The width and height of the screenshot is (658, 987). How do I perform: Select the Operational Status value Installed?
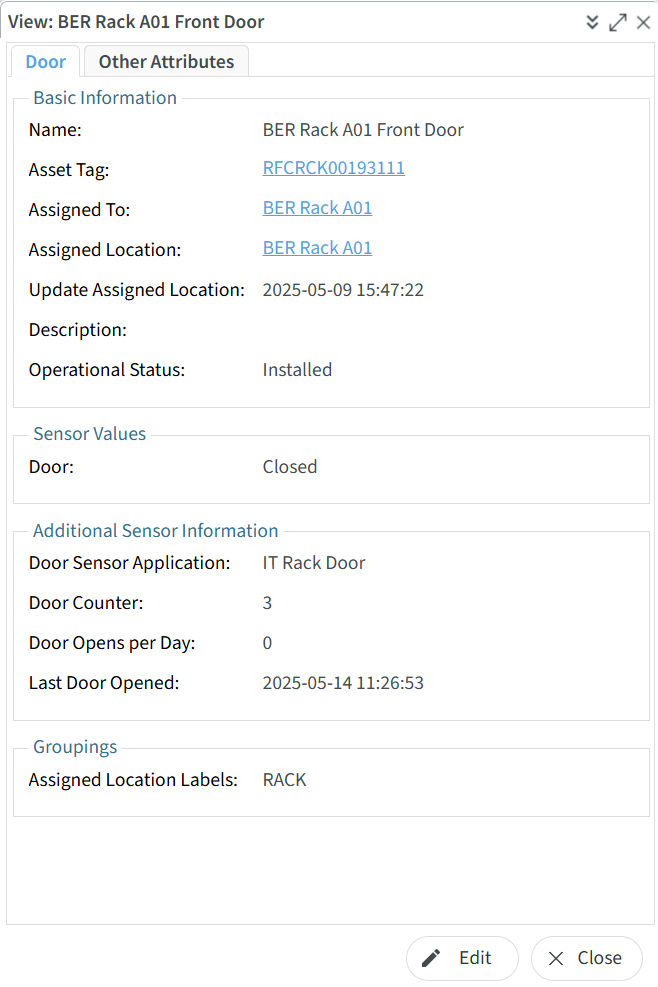point(297,370)
